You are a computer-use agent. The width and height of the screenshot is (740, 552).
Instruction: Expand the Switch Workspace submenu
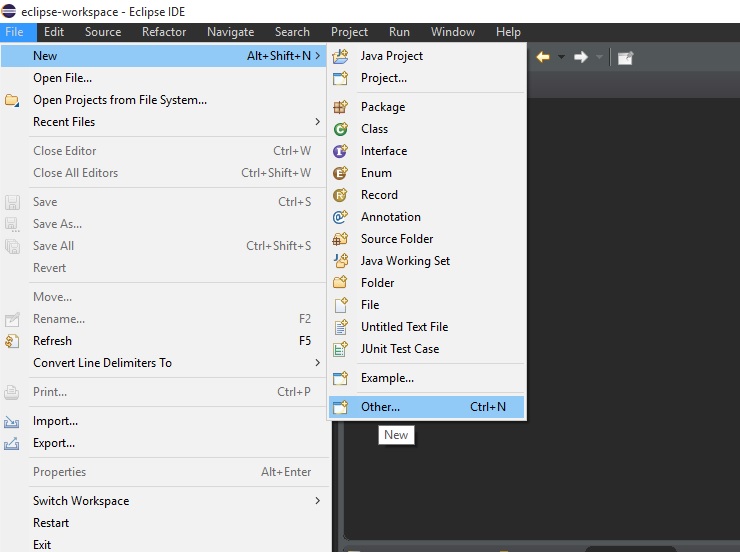point(318,501)
